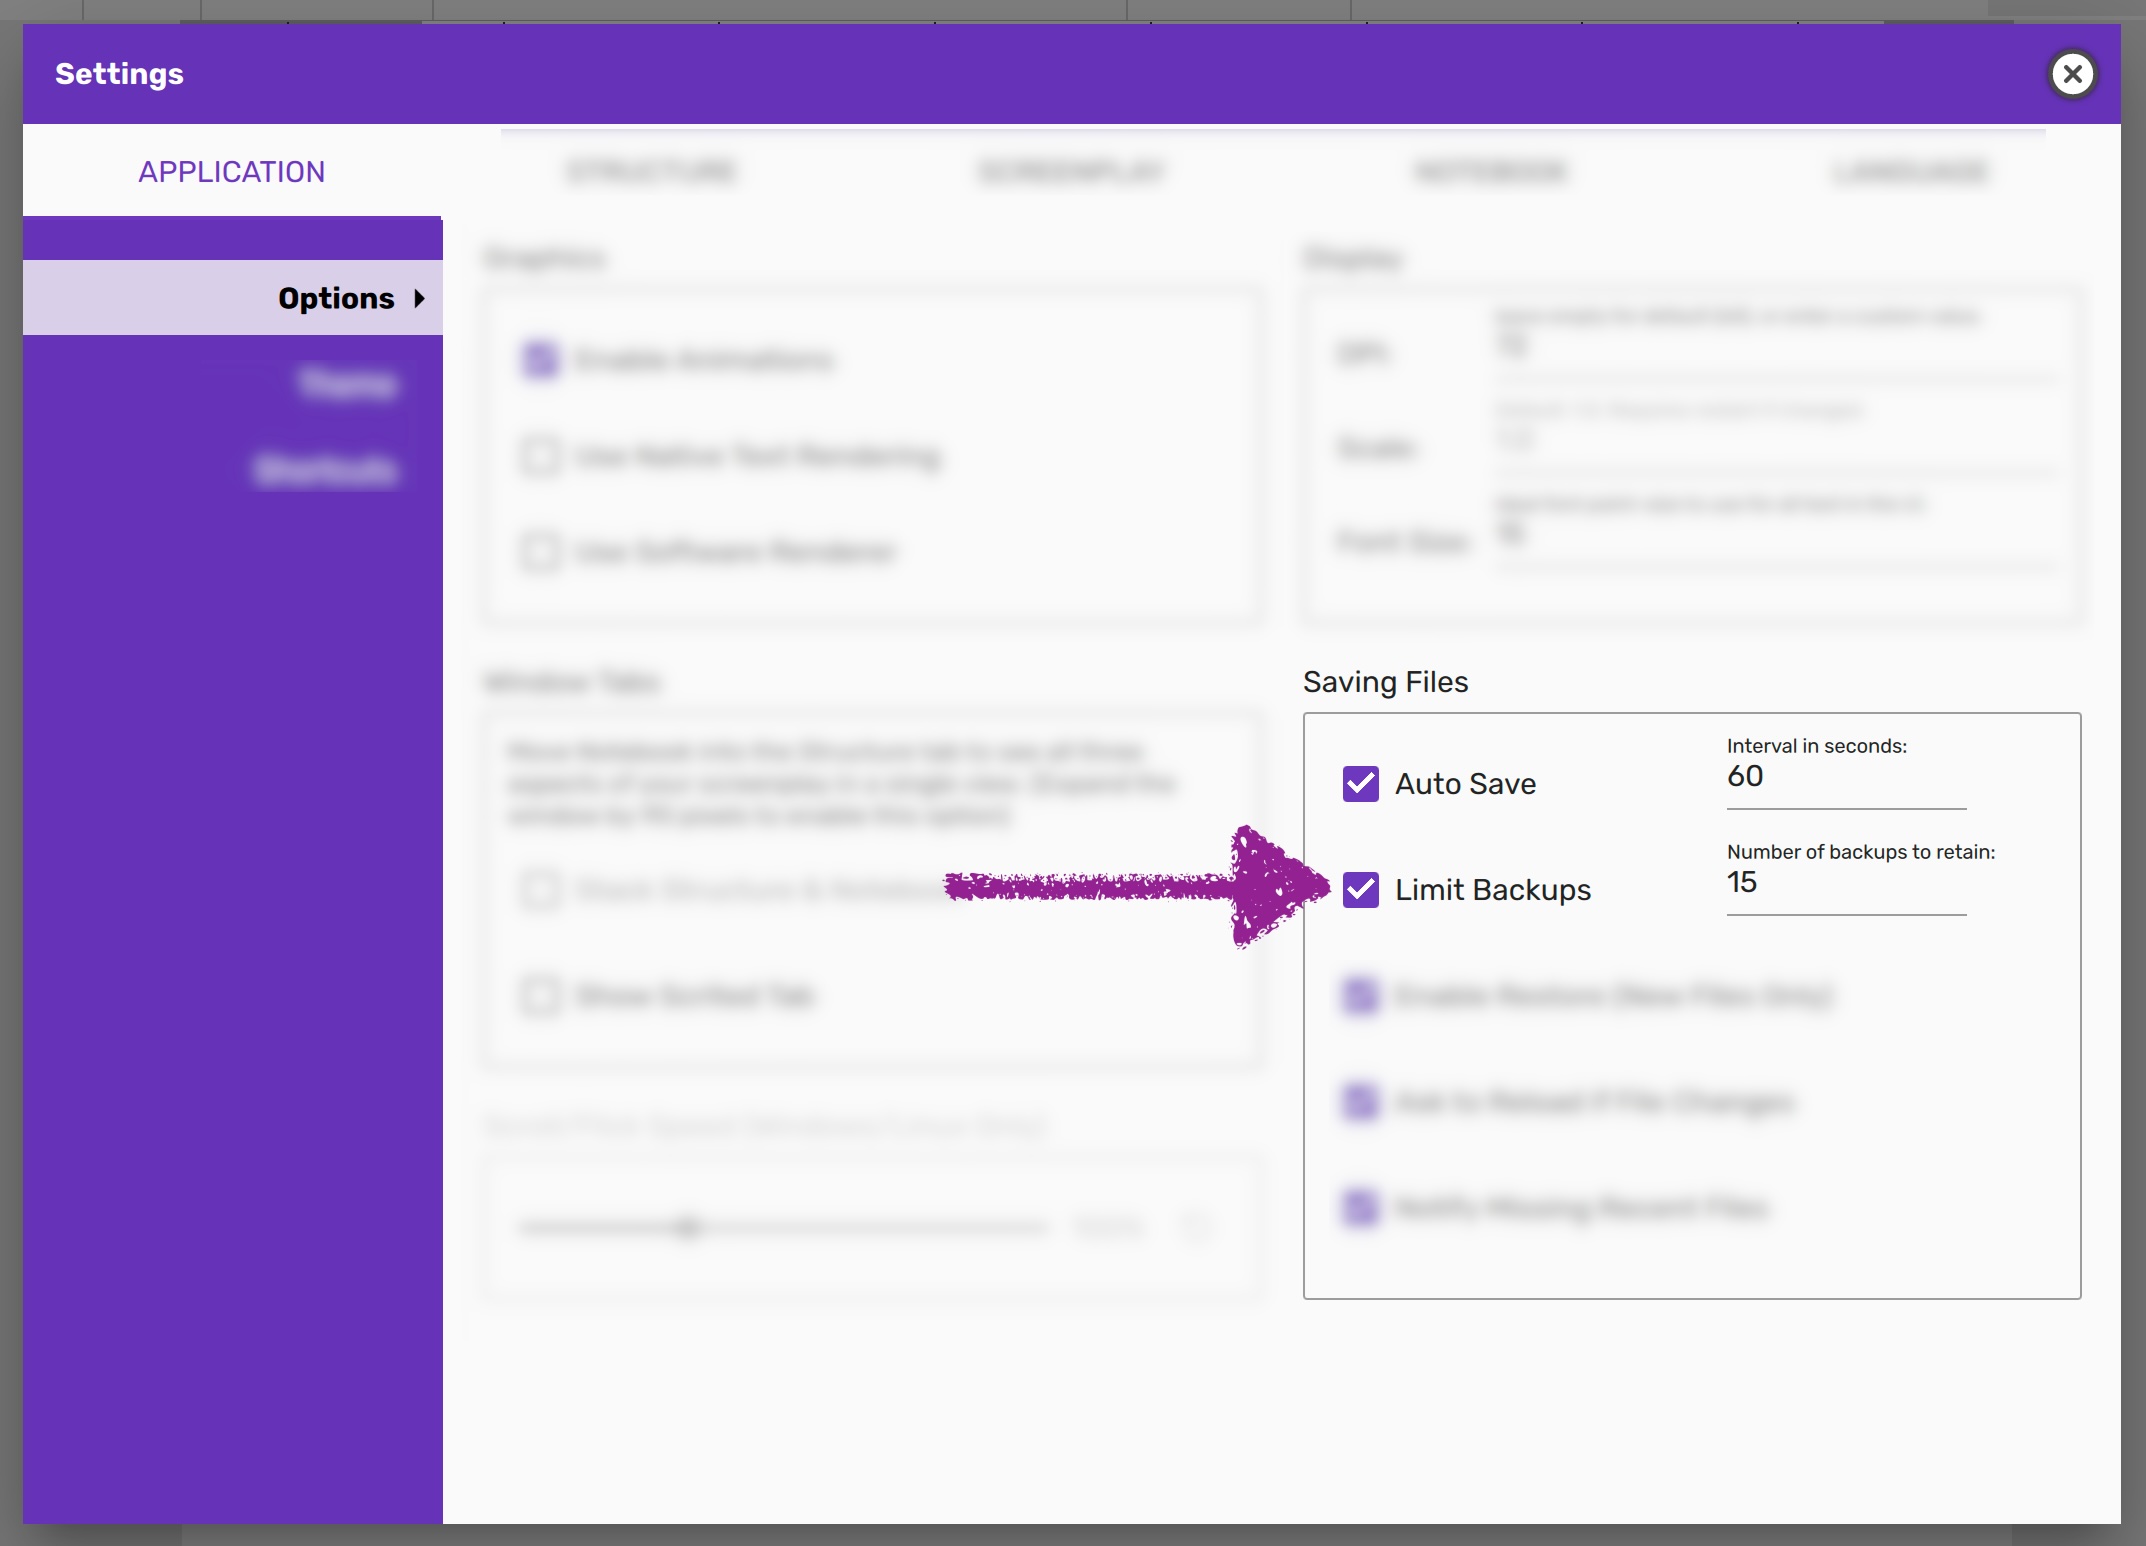
Task: Open the Theme sidebar section
Action: coord(347,384)
